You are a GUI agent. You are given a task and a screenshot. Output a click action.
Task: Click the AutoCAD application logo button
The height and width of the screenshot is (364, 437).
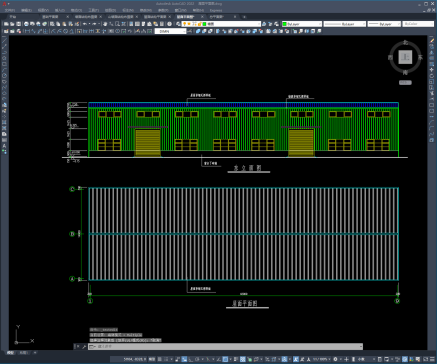point(4,4)
